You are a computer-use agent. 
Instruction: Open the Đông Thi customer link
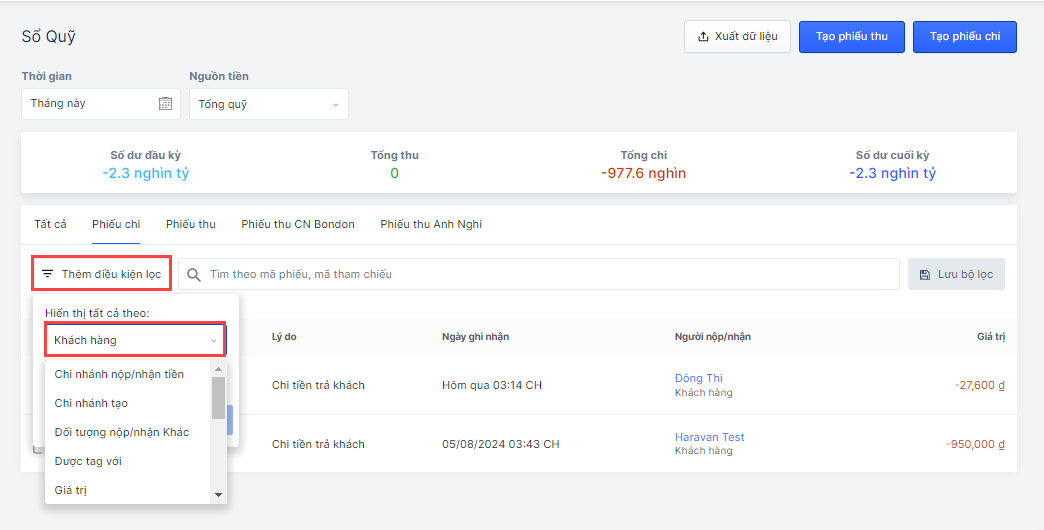(x=698, y=378)
